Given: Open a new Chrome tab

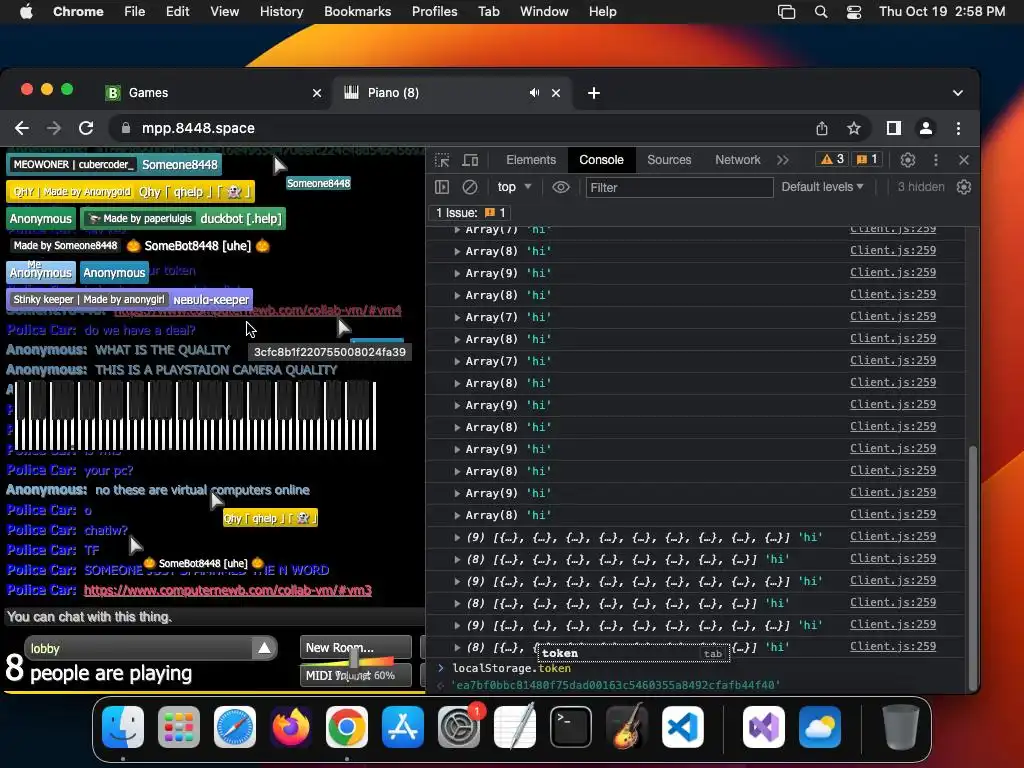Looking at the screenshot, I should click(594, 93).
